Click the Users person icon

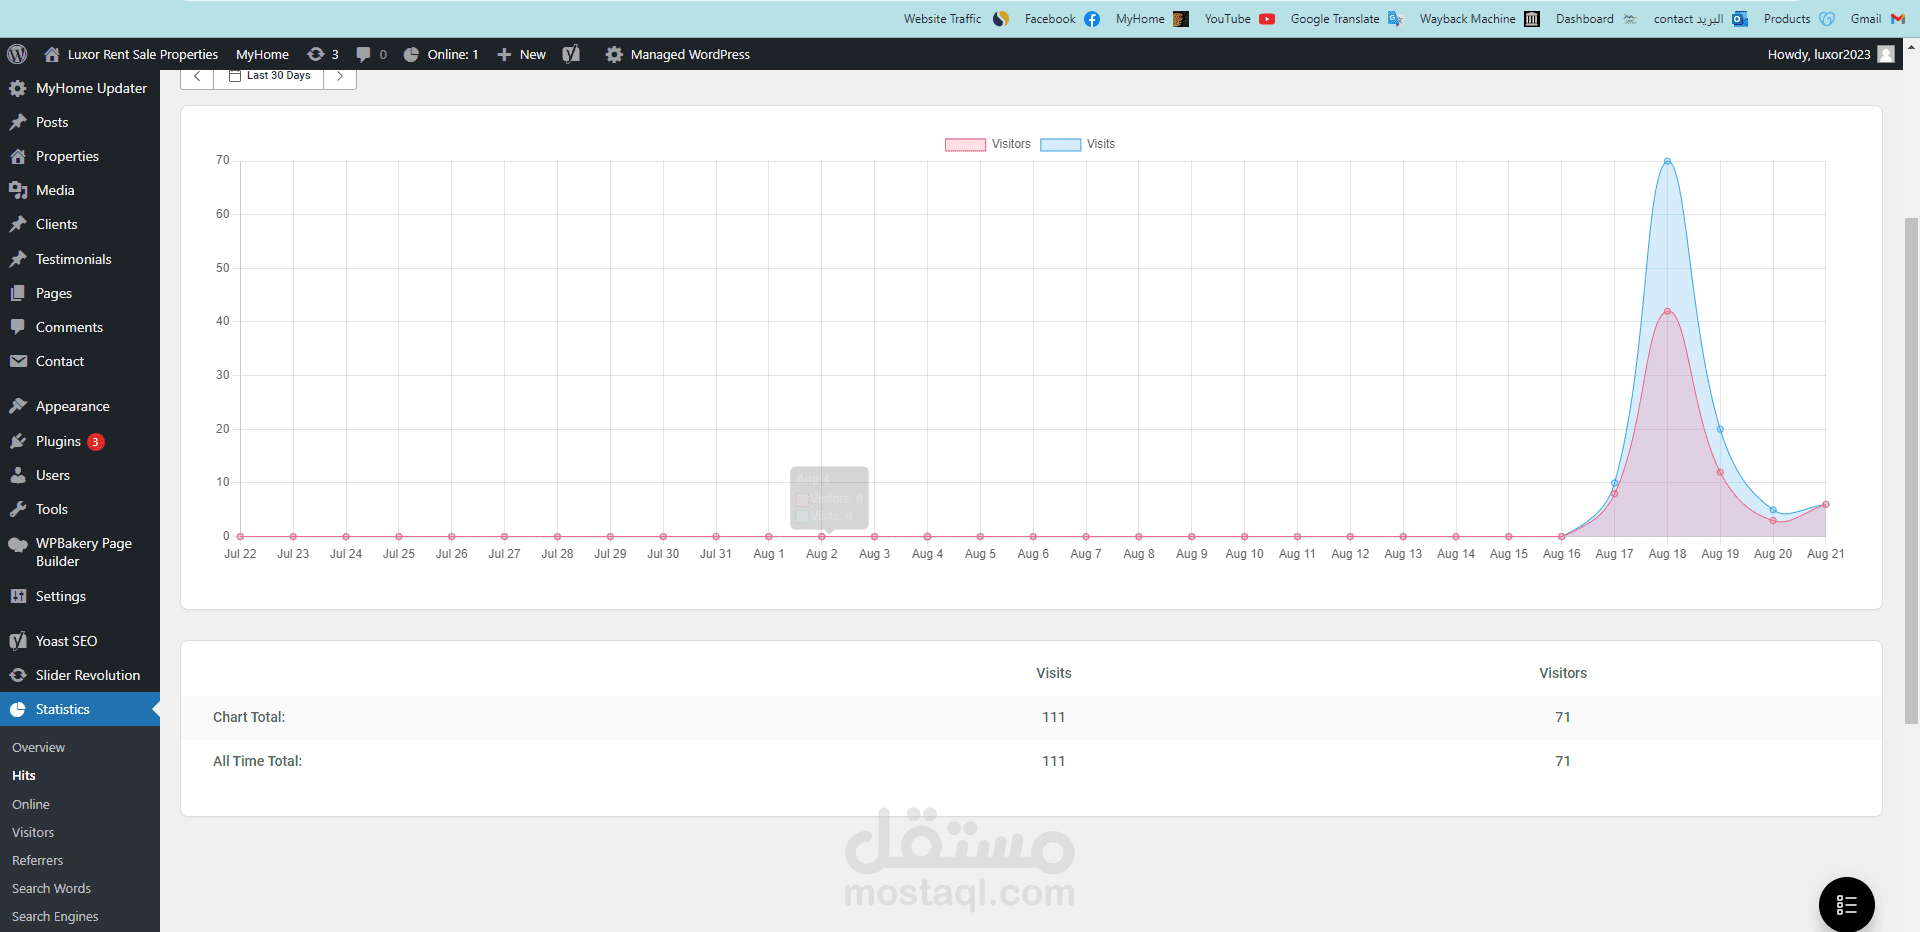pos(18,475)
